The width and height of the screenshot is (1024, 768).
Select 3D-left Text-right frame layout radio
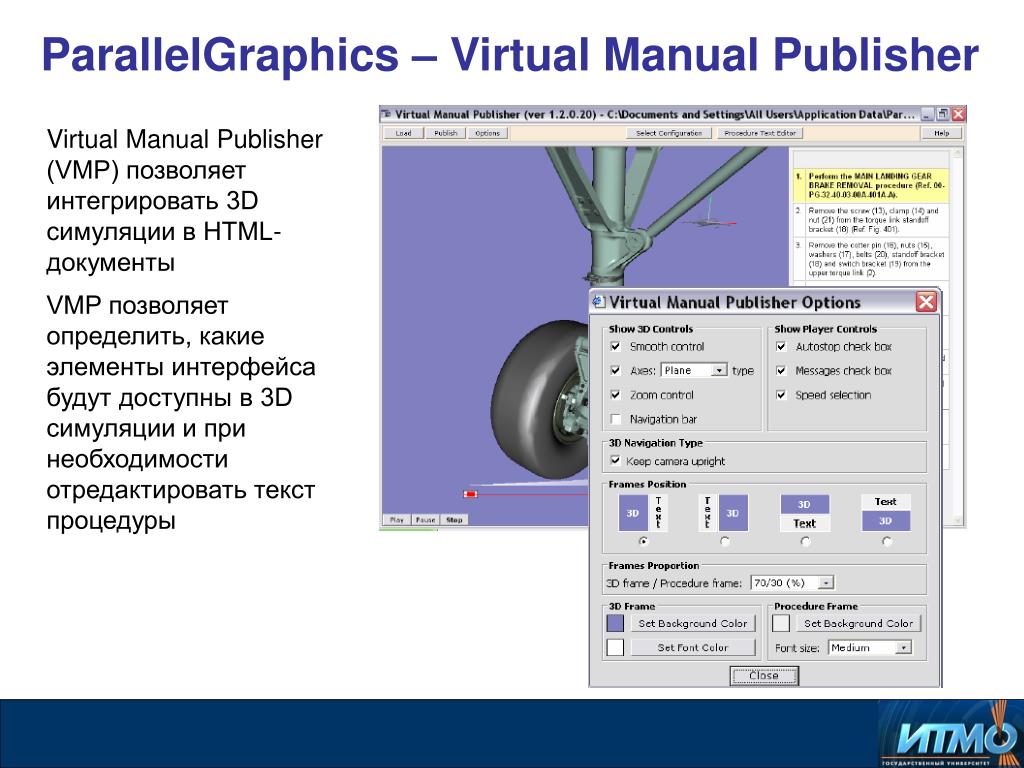[x=644, y=541]
